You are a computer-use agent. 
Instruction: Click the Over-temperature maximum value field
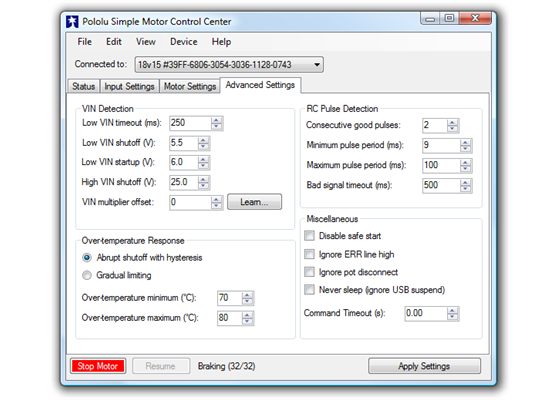coord(230,318)
